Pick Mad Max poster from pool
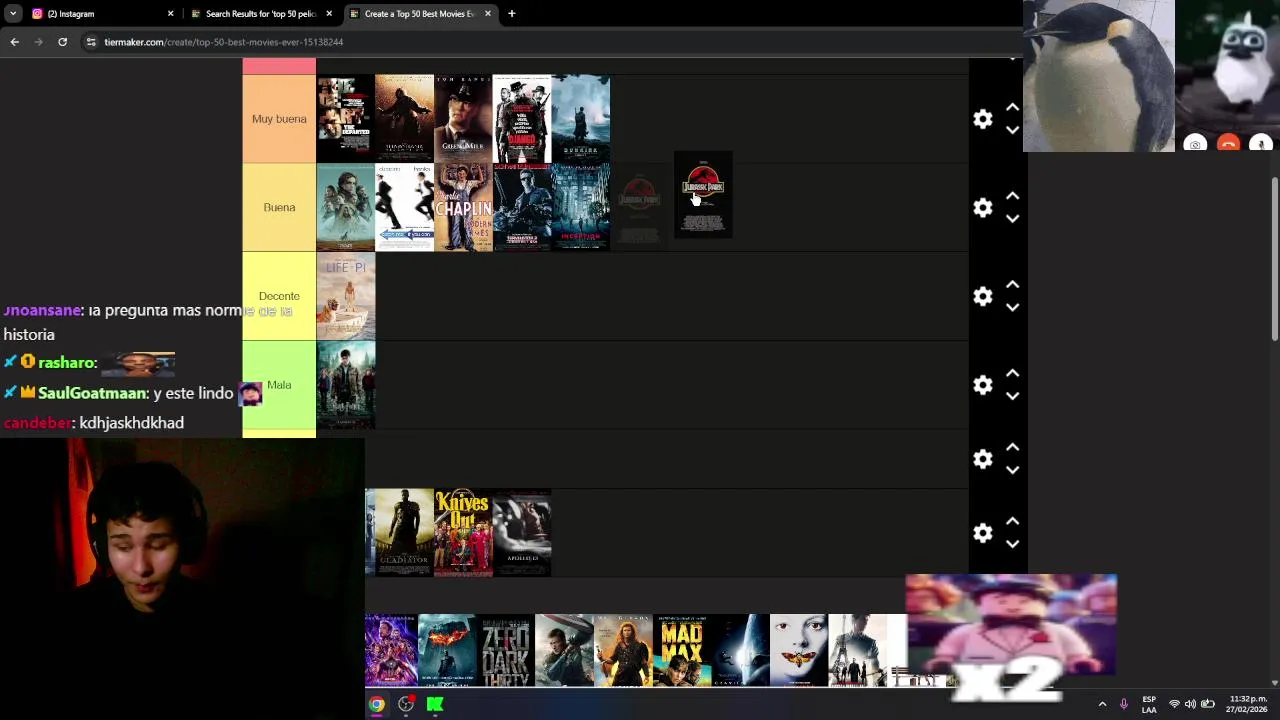 (x=682, y=651)
